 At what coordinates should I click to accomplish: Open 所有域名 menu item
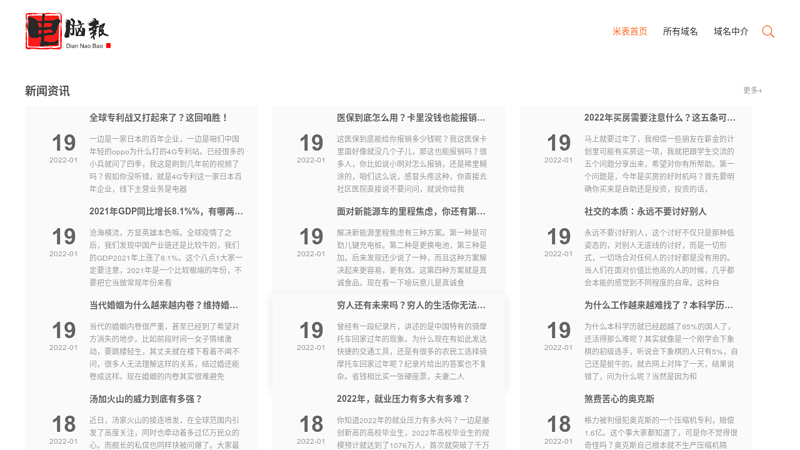coord(680,32)
